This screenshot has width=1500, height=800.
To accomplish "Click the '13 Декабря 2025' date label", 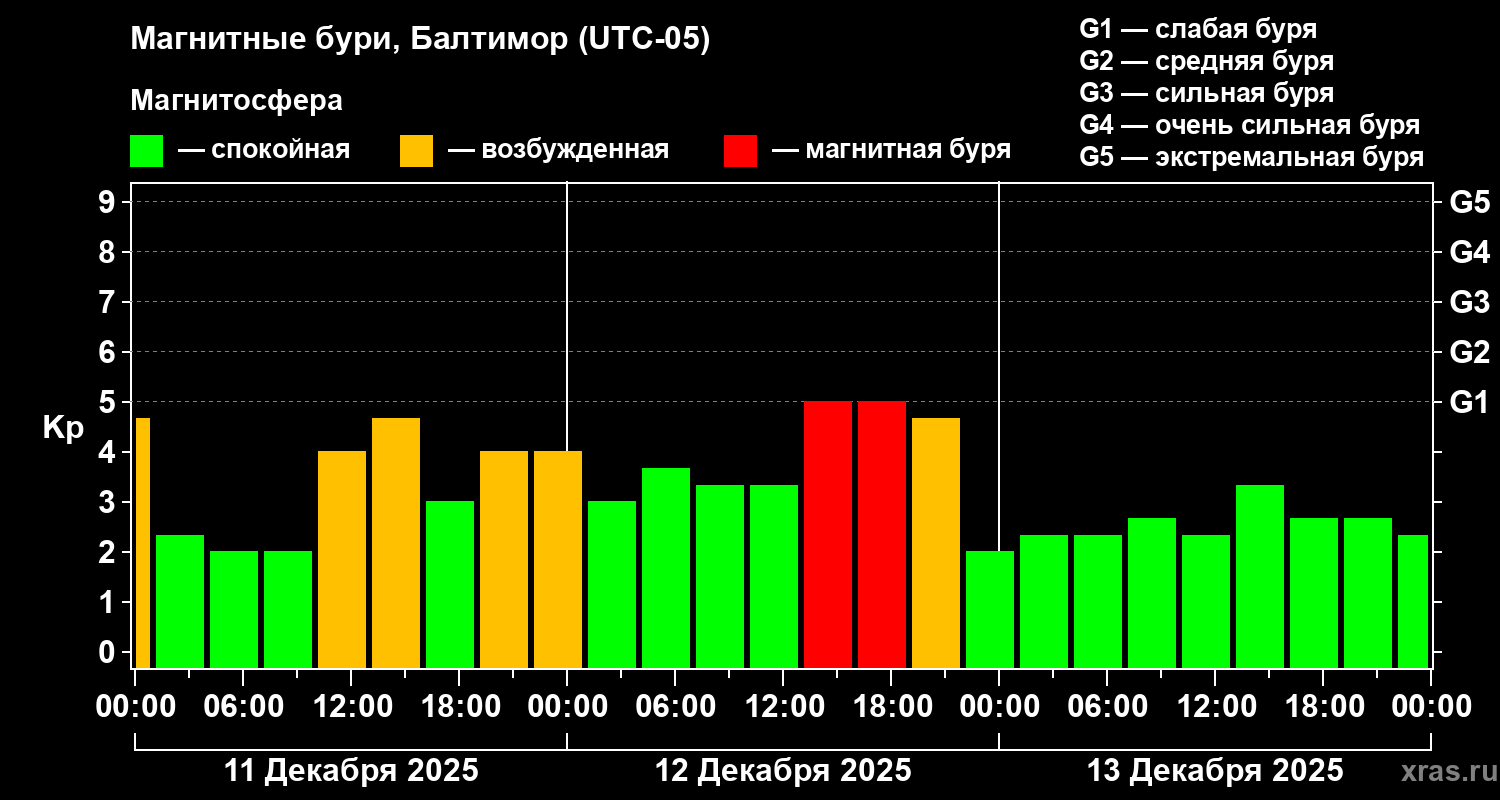I will [x=1215, y=771].
